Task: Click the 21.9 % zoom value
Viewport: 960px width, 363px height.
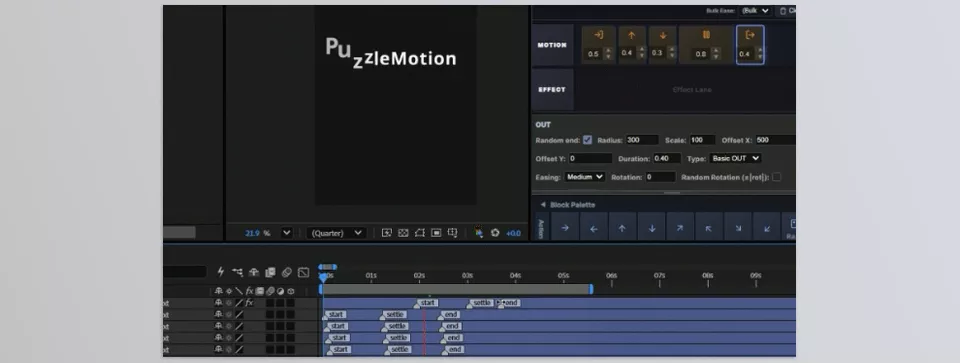Action: 258,233
